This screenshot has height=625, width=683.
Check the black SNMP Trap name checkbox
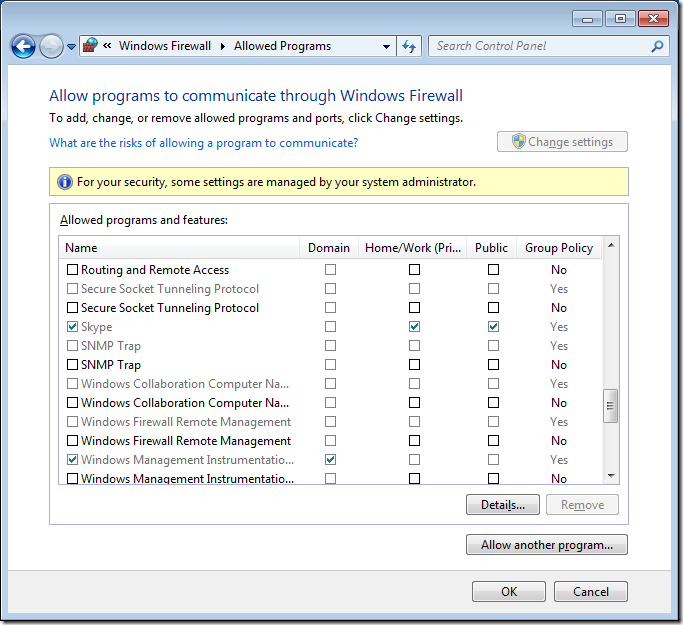(72, 365)
